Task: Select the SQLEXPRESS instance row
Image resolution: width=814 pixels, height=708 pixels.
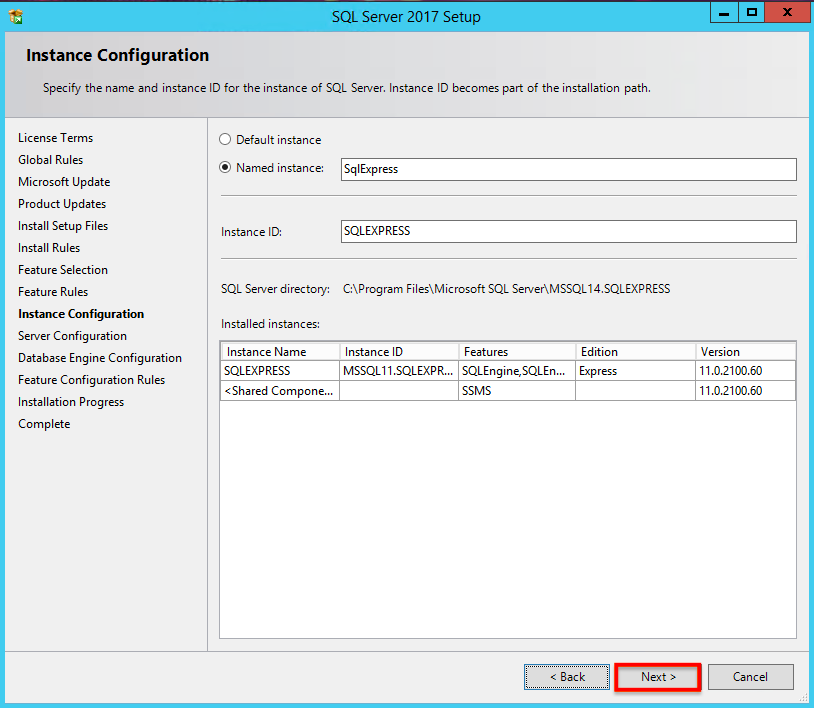Action: [x=508, y=371]
